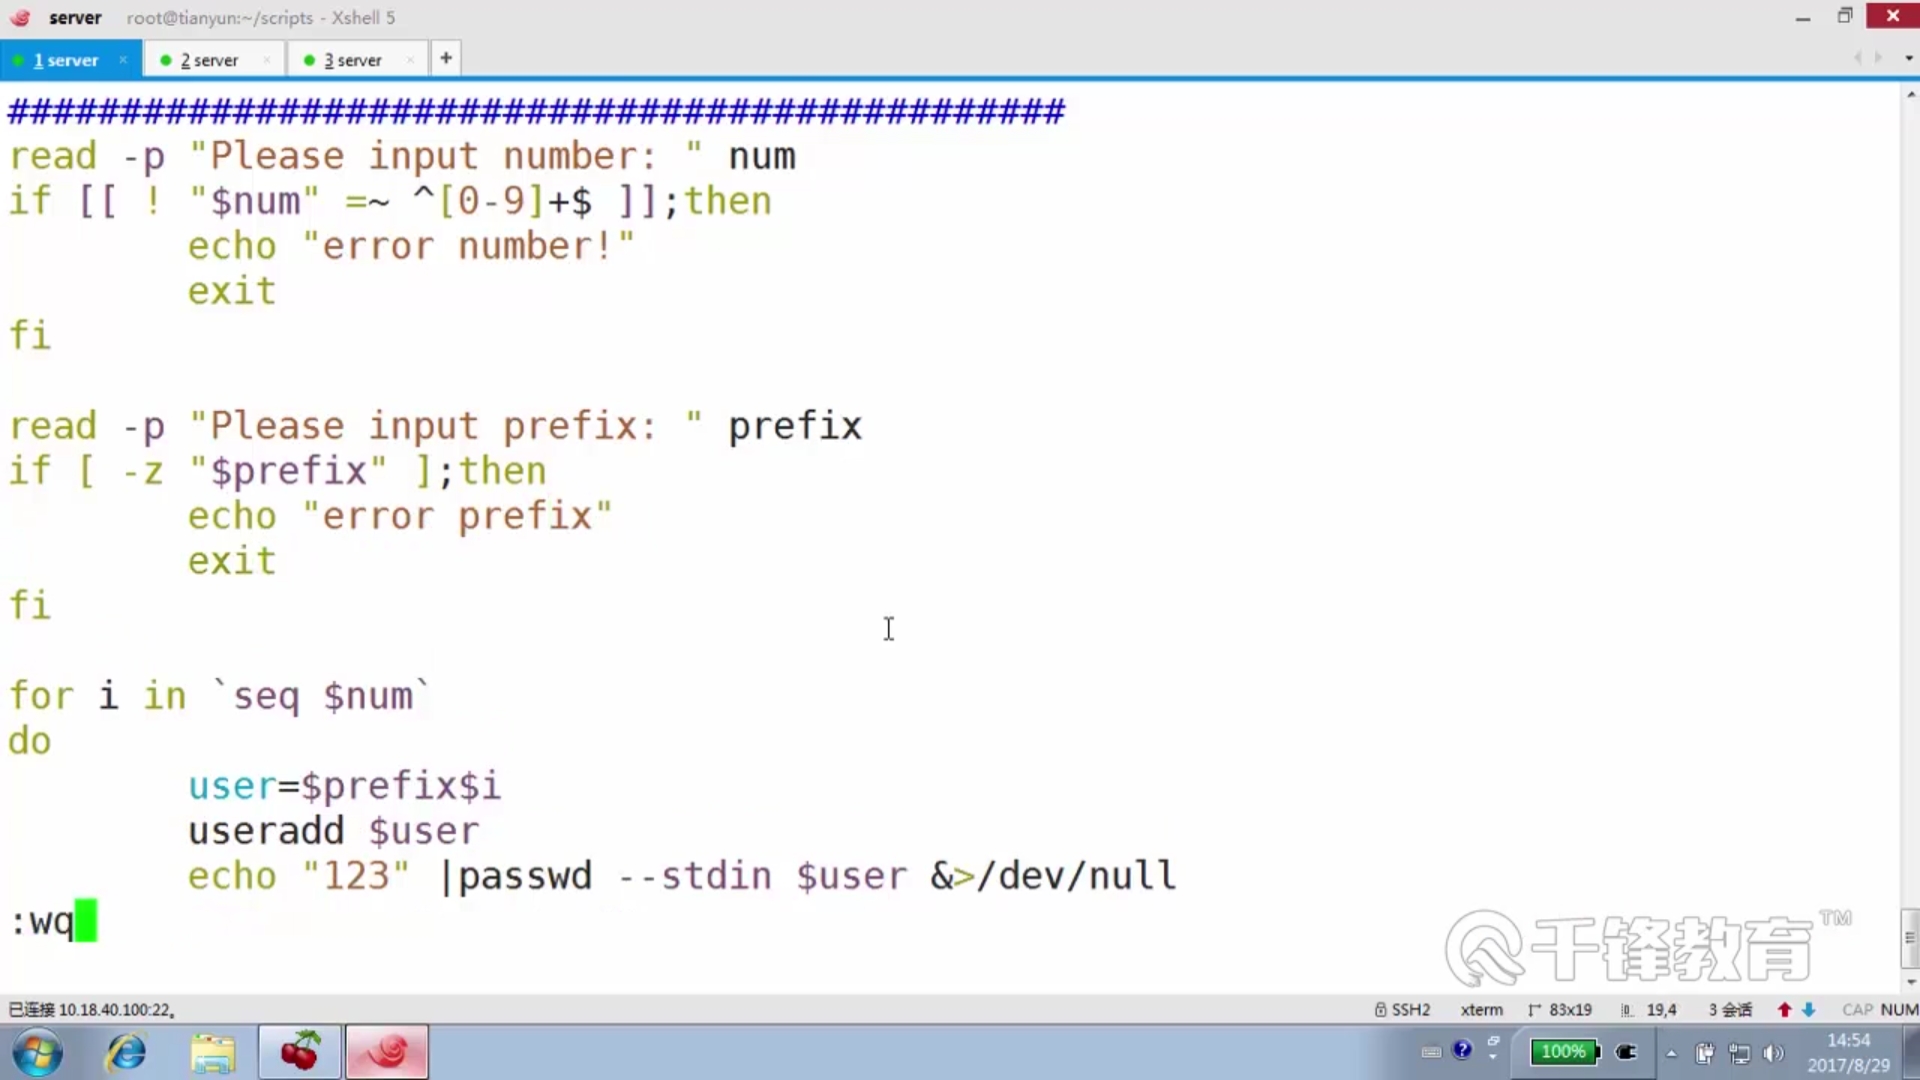Click the blue download arrow icon

[x=1808, y=1010]
